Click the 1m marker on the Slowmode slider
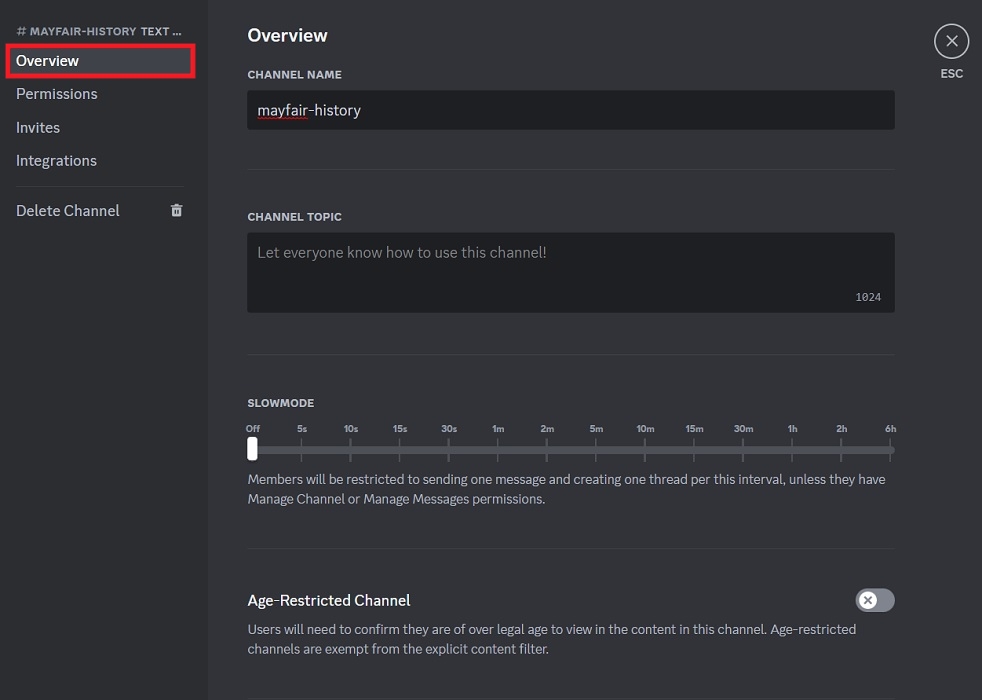This screenshot has width=982, height=700. tap(498, 450)
